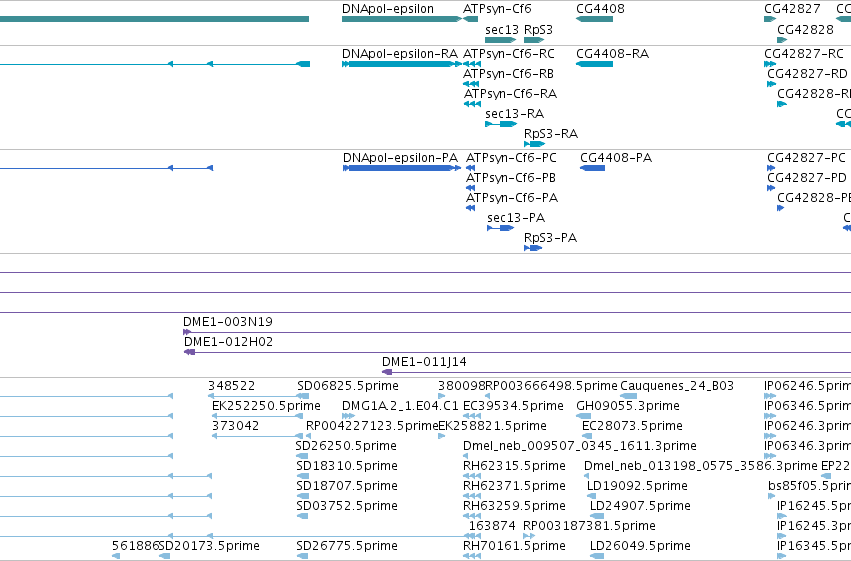Screen dimensions: 851x561
Task: Select the RP003666498.5prime EST label
Action: (x=551, y=386)
